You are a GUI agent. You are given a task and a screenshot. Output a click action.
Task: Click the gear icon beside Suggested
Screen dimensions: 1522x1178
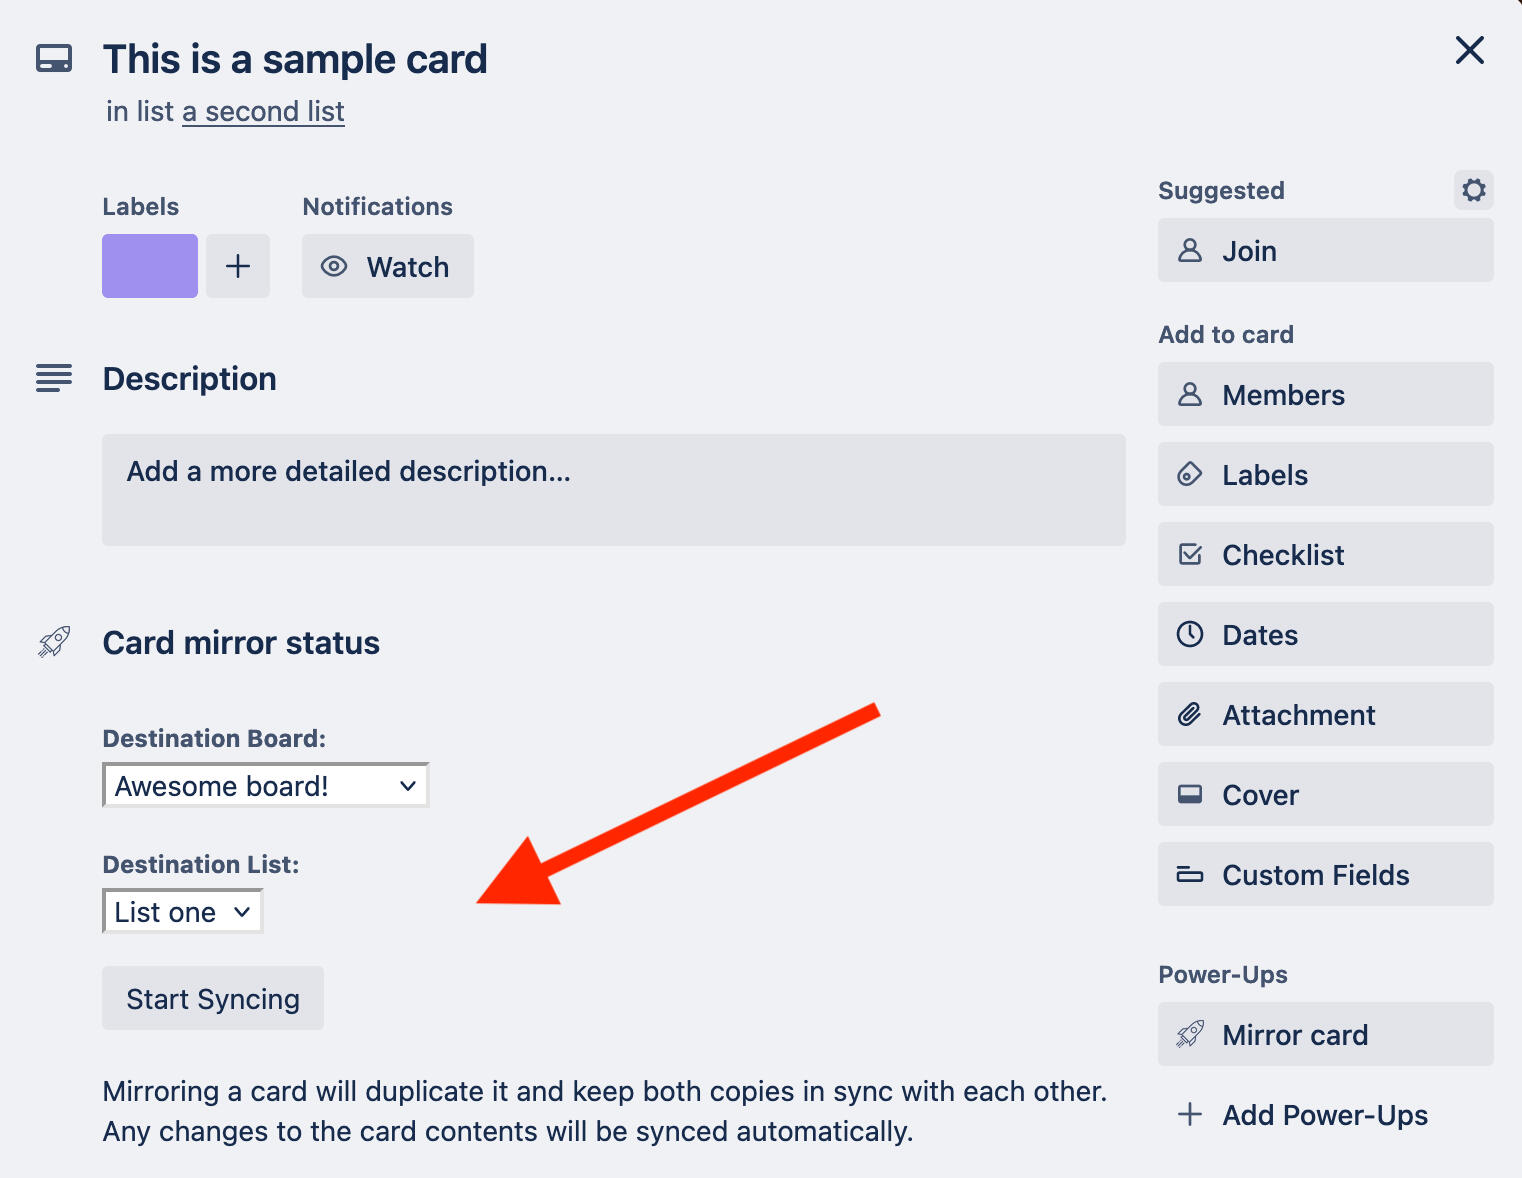[1473, 190]
